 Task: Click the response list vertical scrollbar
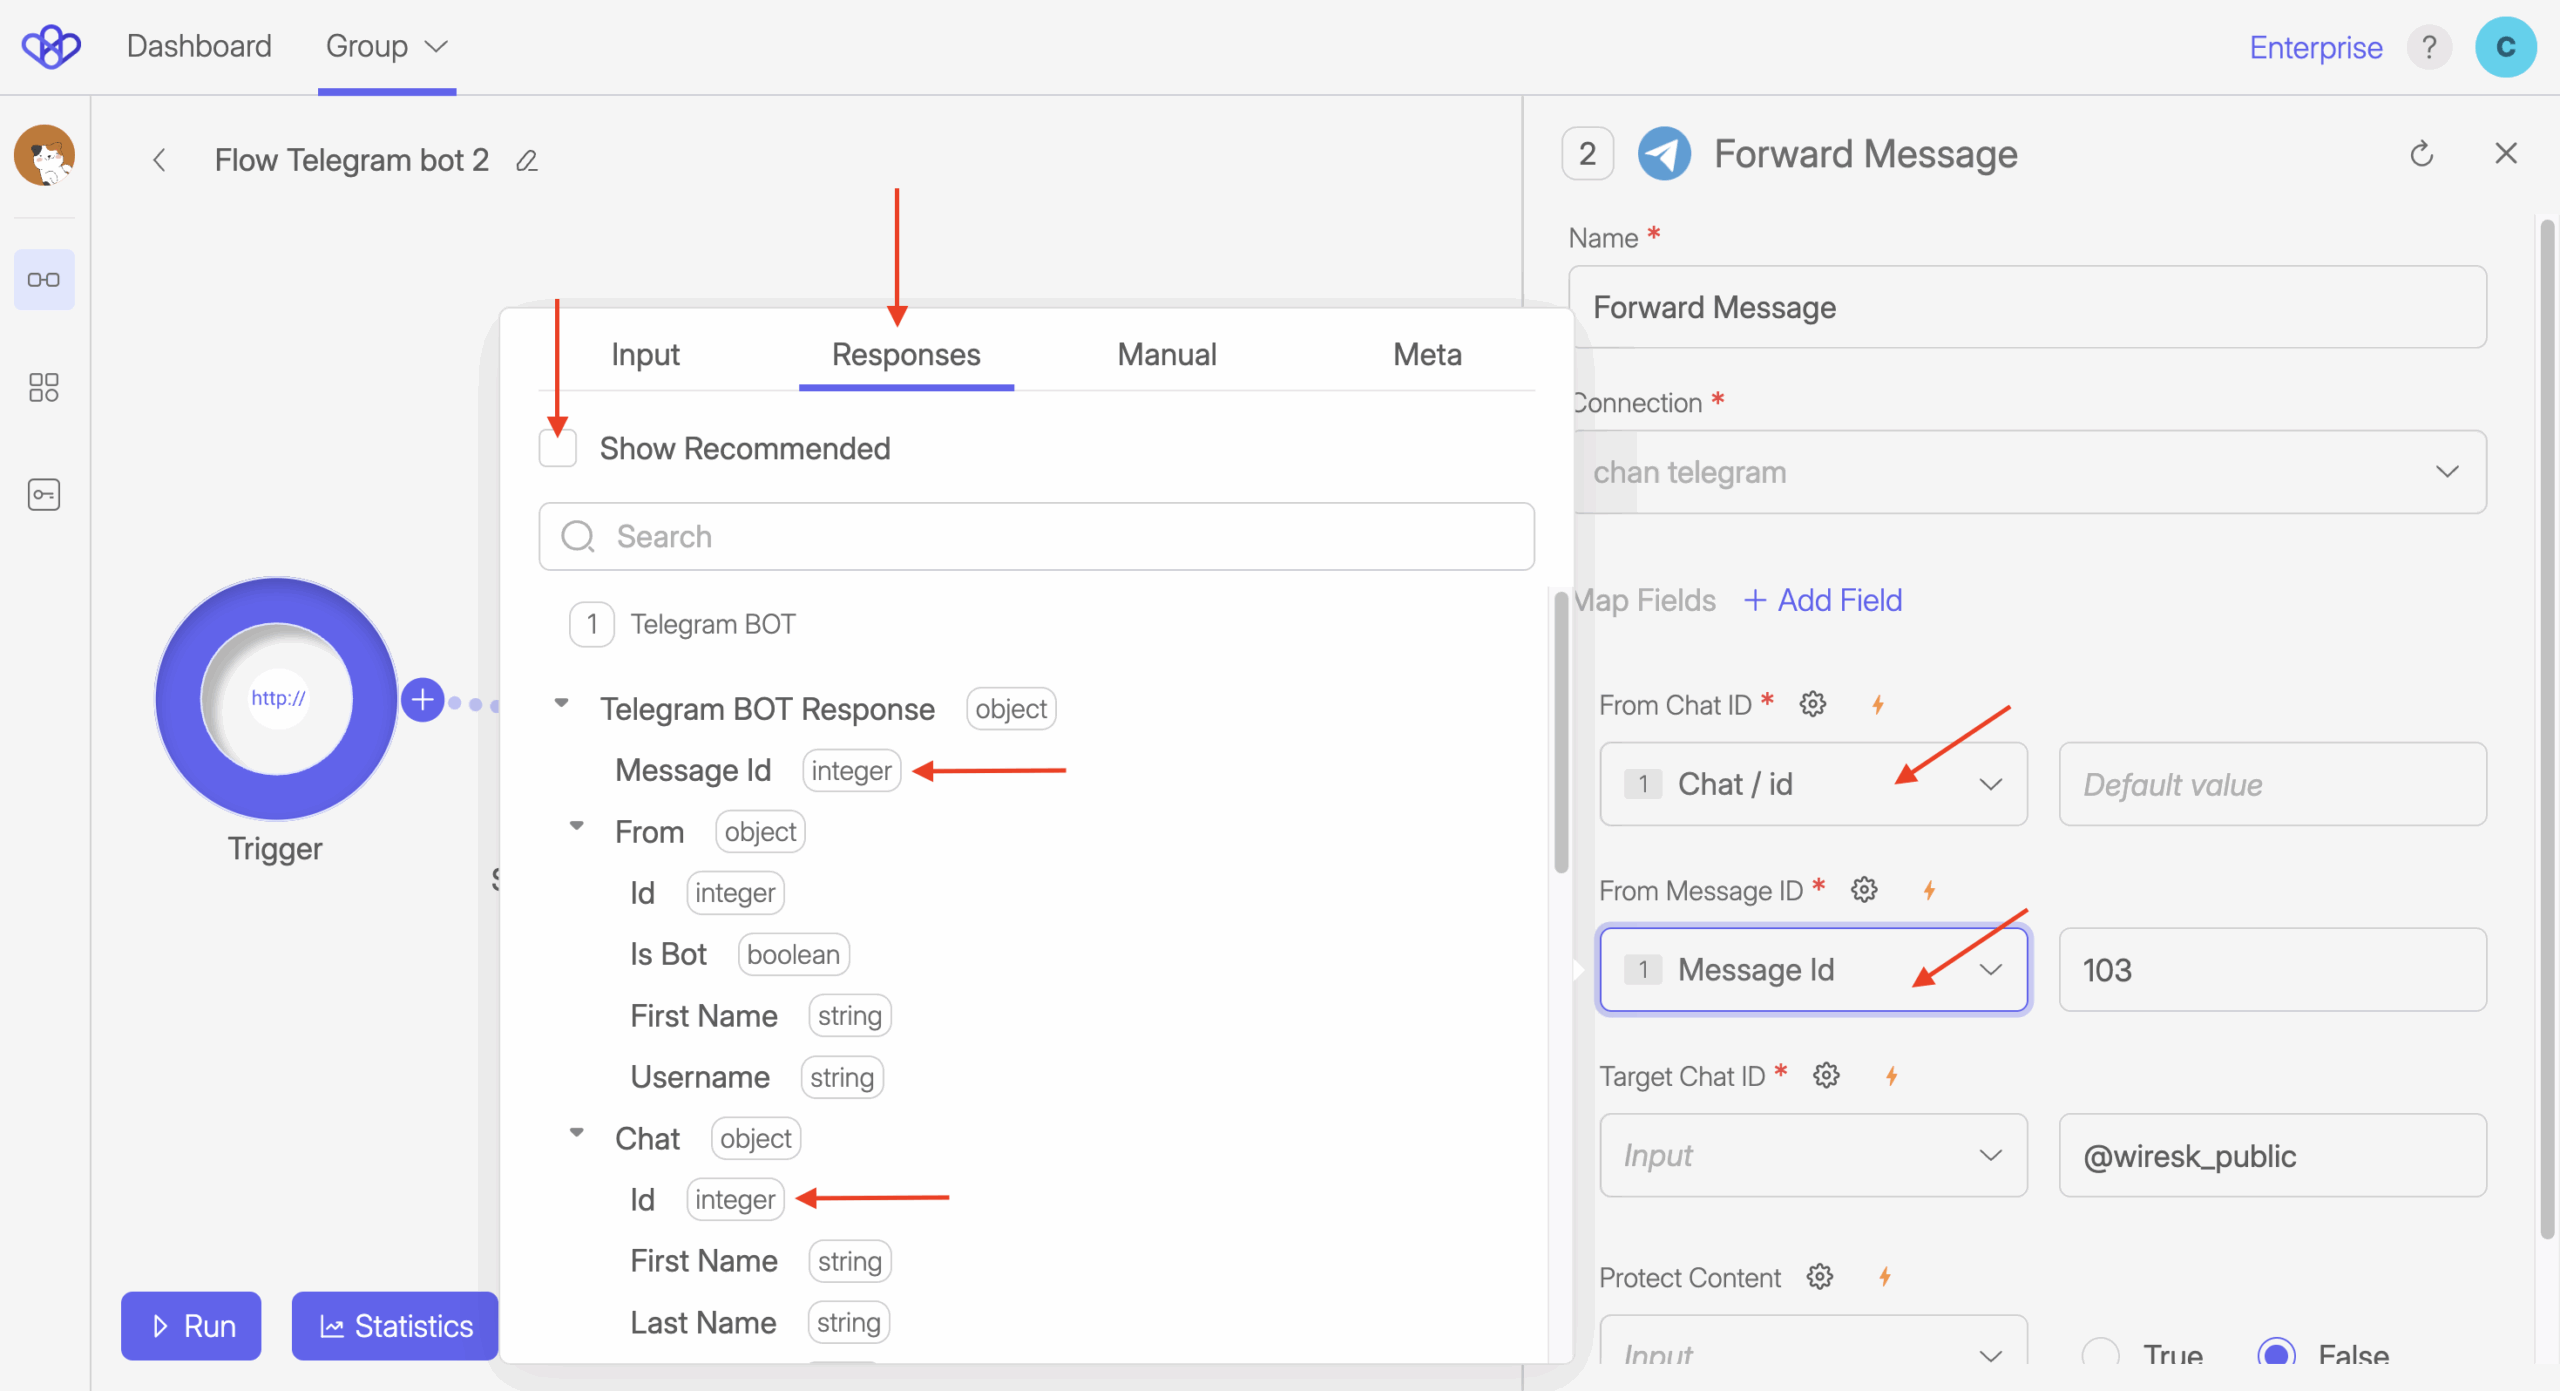click(x=1561, y=732)
